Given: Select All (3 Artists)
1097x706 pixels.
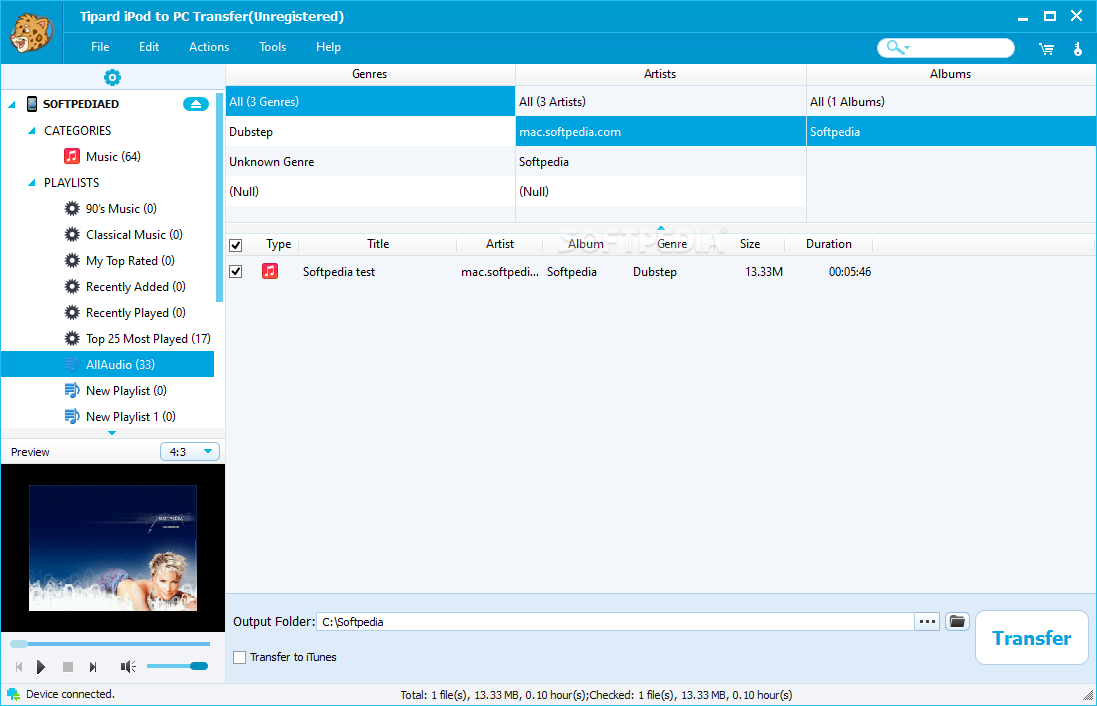Looking at the screenshot, I should tap(660, 101).
